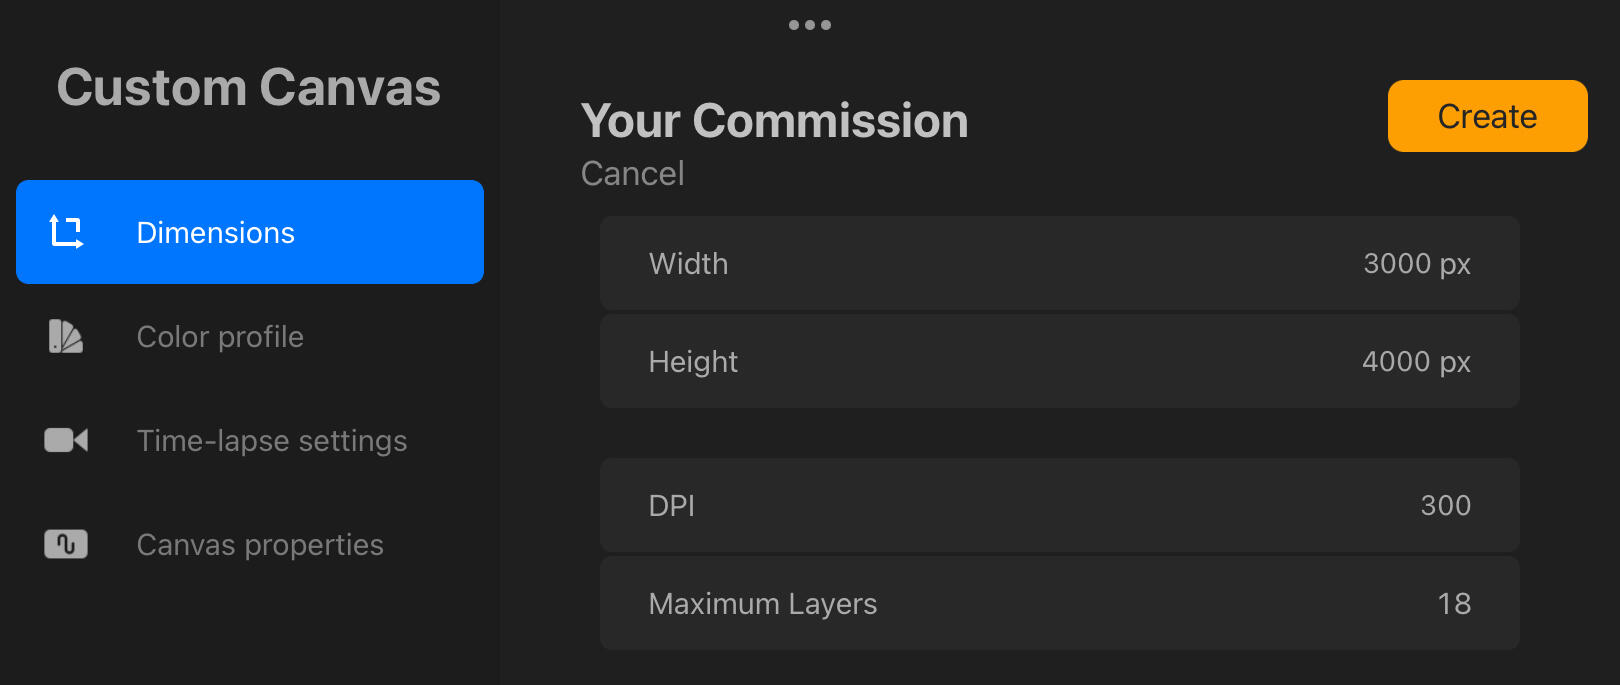Tap the Maximum Layers label

[762, 604]
